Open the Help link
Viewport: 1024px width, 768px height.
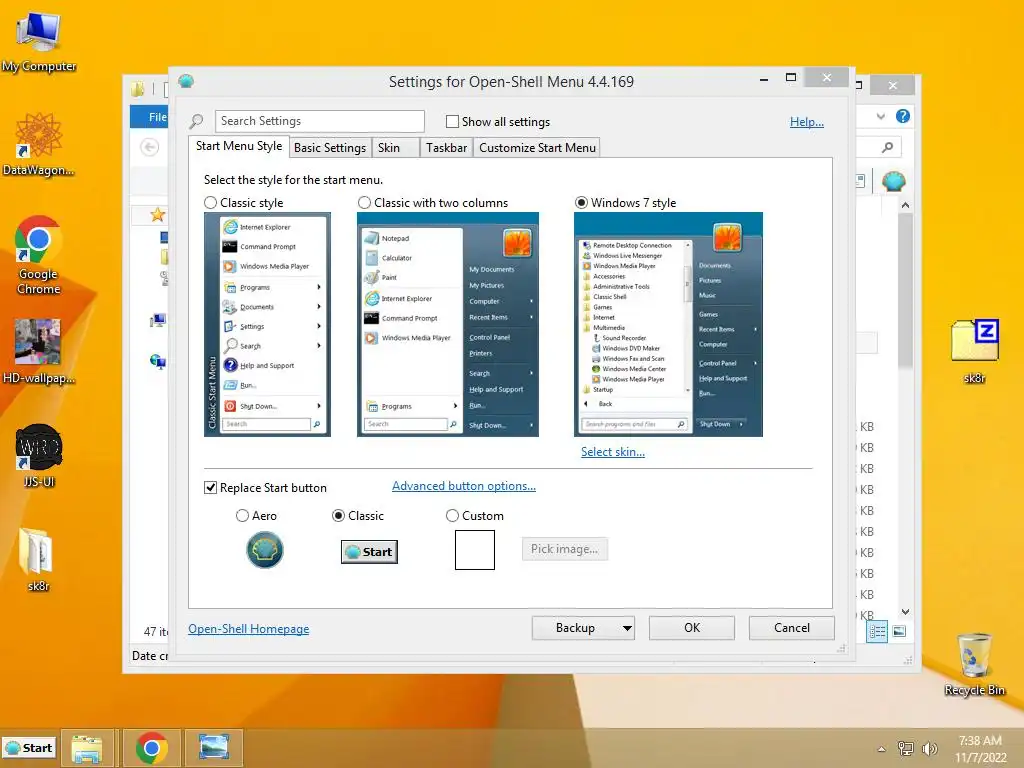tap(807, 121)
